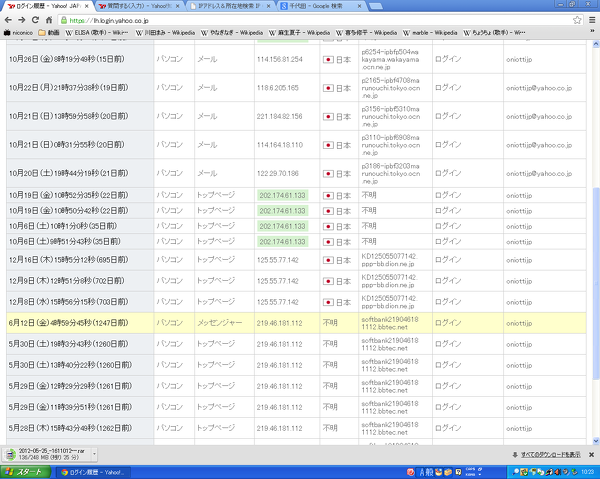Click IP address 221.184.82.156
Image resolution: width=600 pixels, height=479 pixels.
[x=279, y=116]
